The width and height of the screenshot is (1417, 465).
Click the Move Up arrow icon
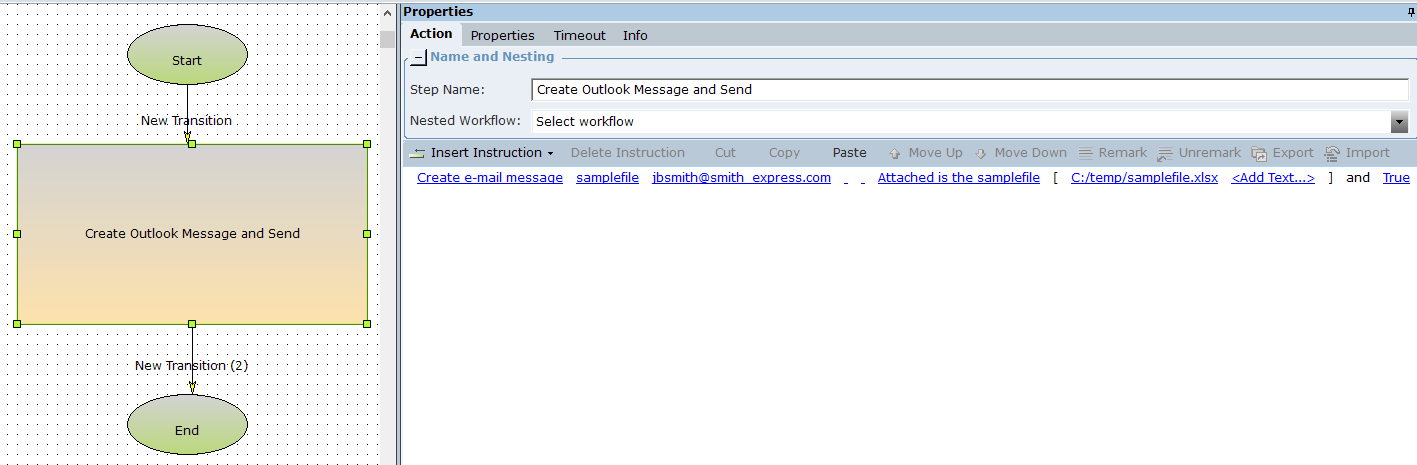(894, 153)
